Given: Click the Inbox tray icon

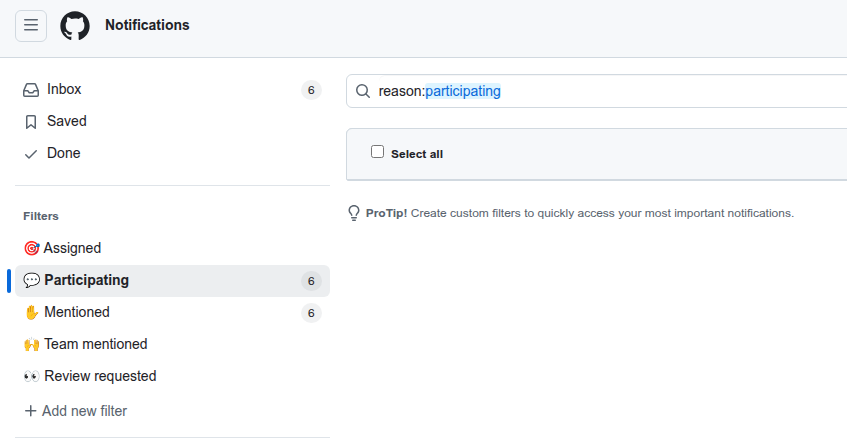Looking at the screenshot, I should tap(31, 90).
